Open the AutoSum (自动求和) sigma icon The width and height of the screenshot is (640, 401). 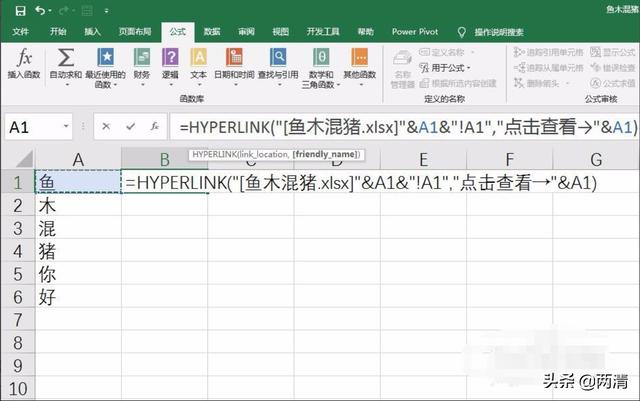pyautogui.click(x=66, y=59)
